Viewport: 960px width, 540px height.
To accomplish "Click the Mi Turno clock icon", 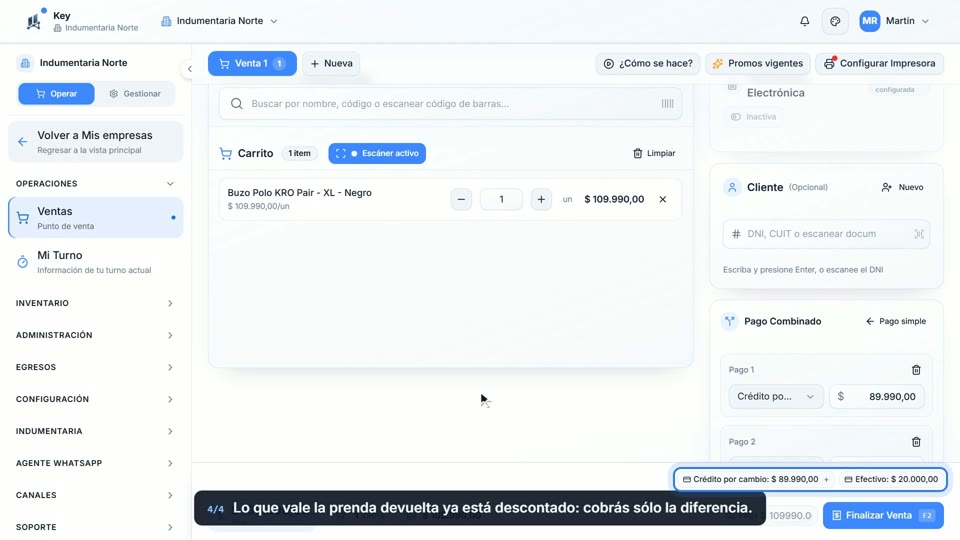I will pos(23,262).
